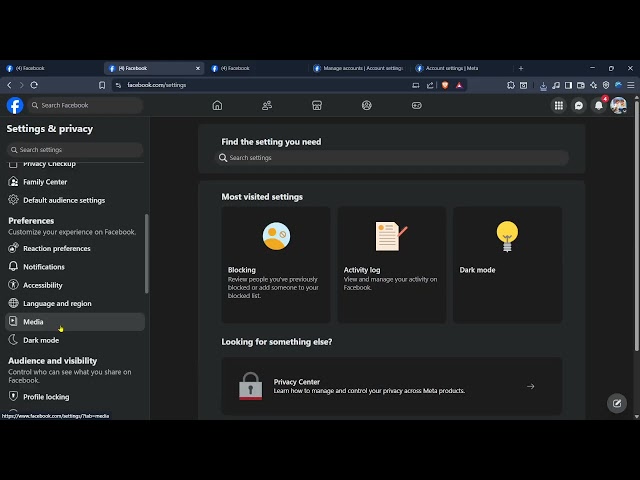Screen dimensions: 640x480
Task: Switch to Manage accounts browser tab
Action: coord(359,68)
